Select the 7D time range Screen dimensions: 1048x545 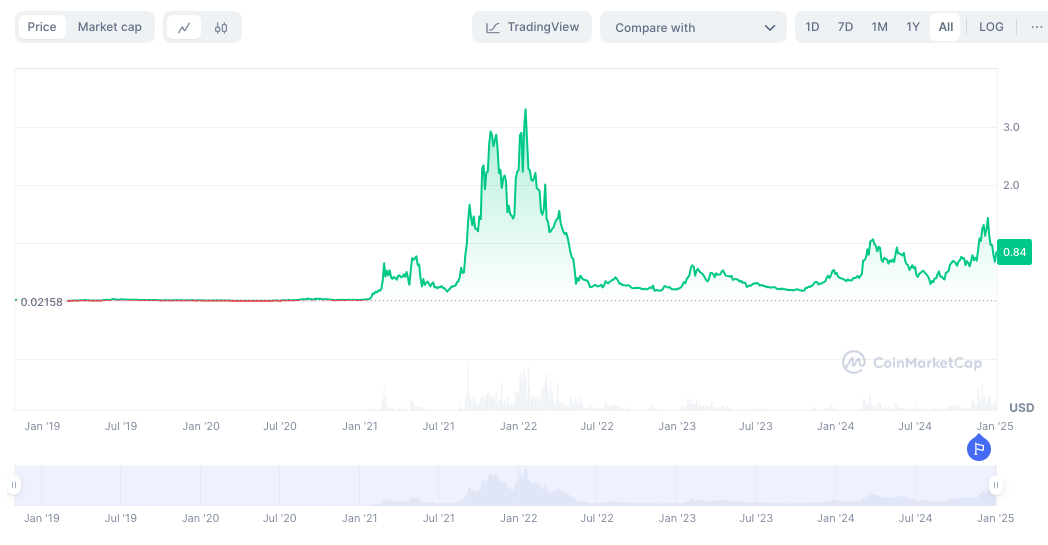pos(845,27)
